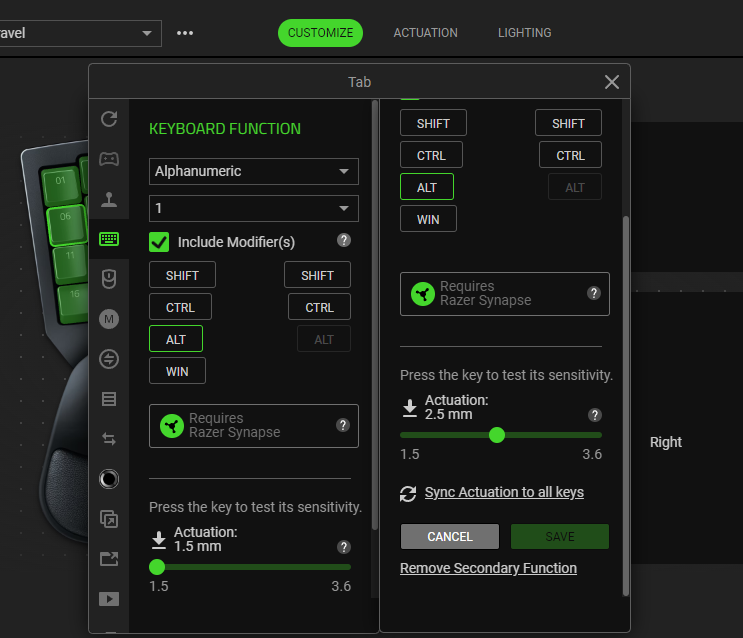Open the Controller function category icon
This screenshot has width=743, height=638.
[x=109, y=158]
